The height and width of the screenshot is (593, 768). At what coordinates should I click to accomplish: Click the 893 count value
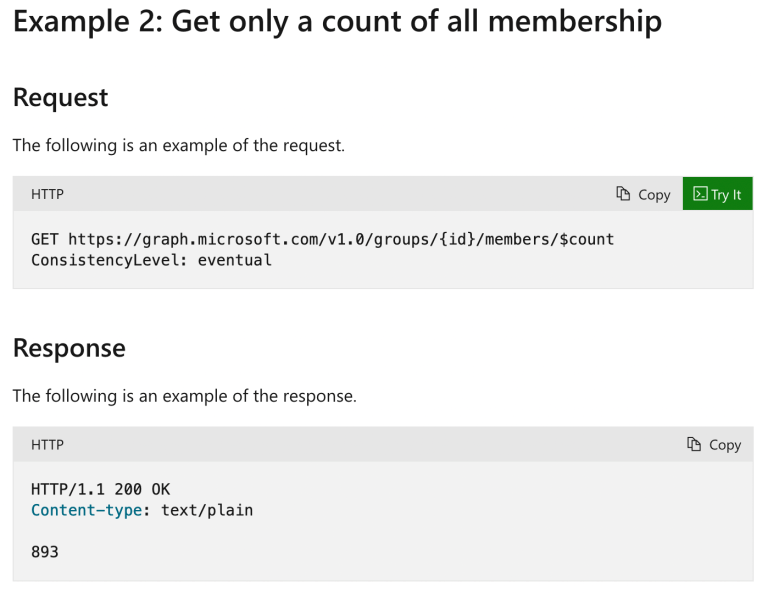[45, 552]
